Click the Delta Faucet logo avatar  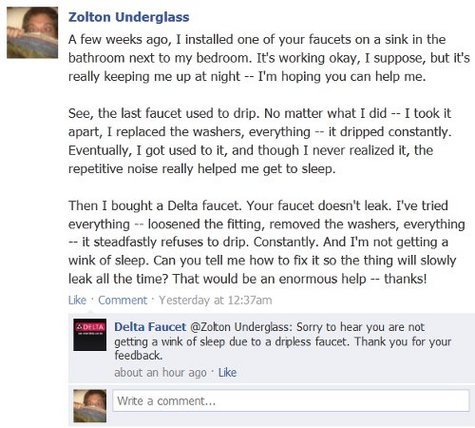90,335
